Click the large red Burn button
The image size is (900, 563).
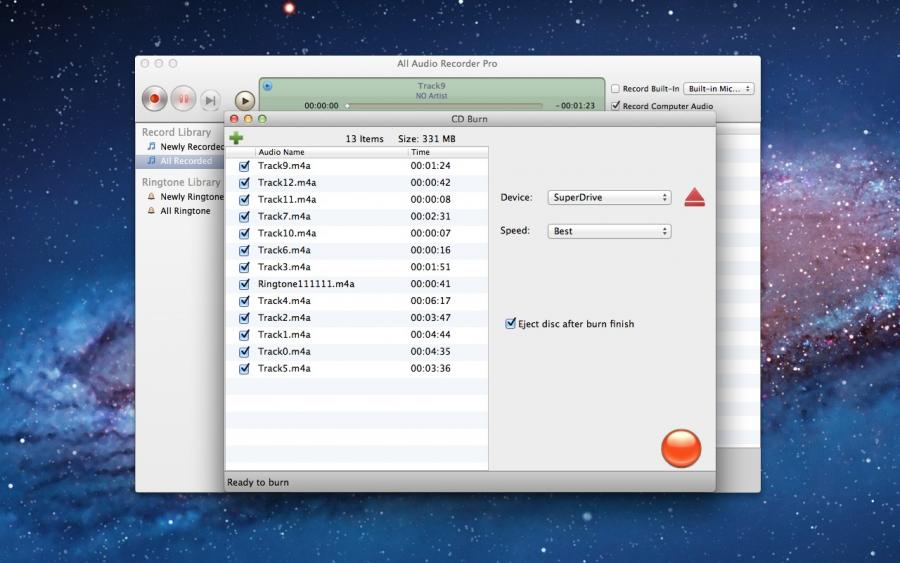[681, 448]
